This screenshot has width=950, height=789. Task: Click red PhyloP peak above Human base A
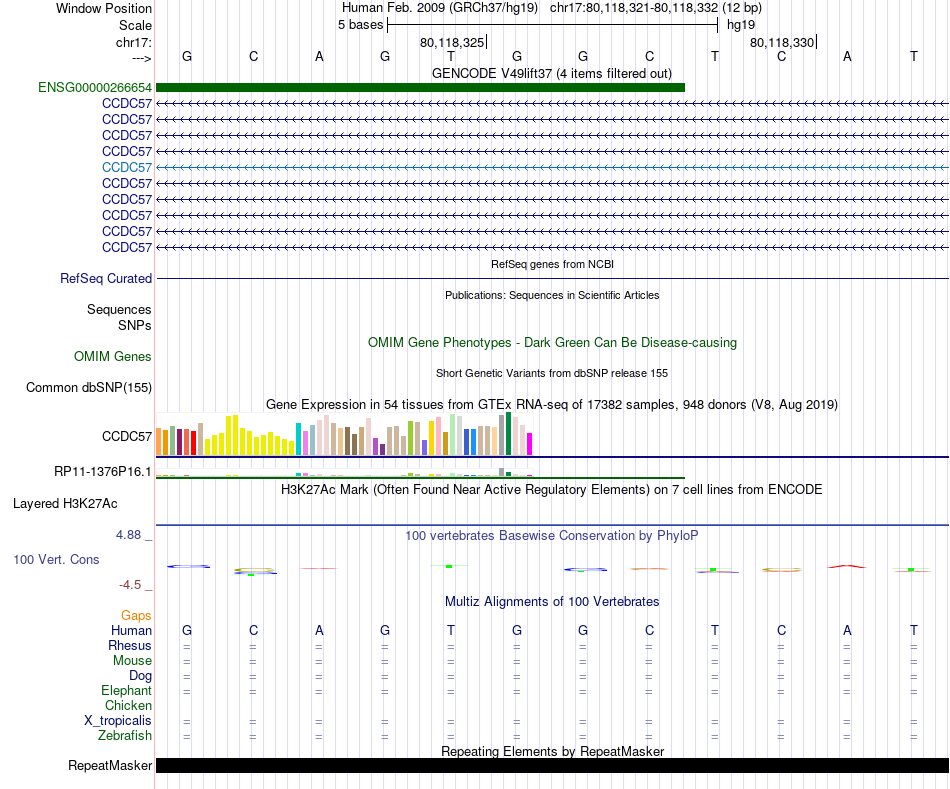(847, 567)
